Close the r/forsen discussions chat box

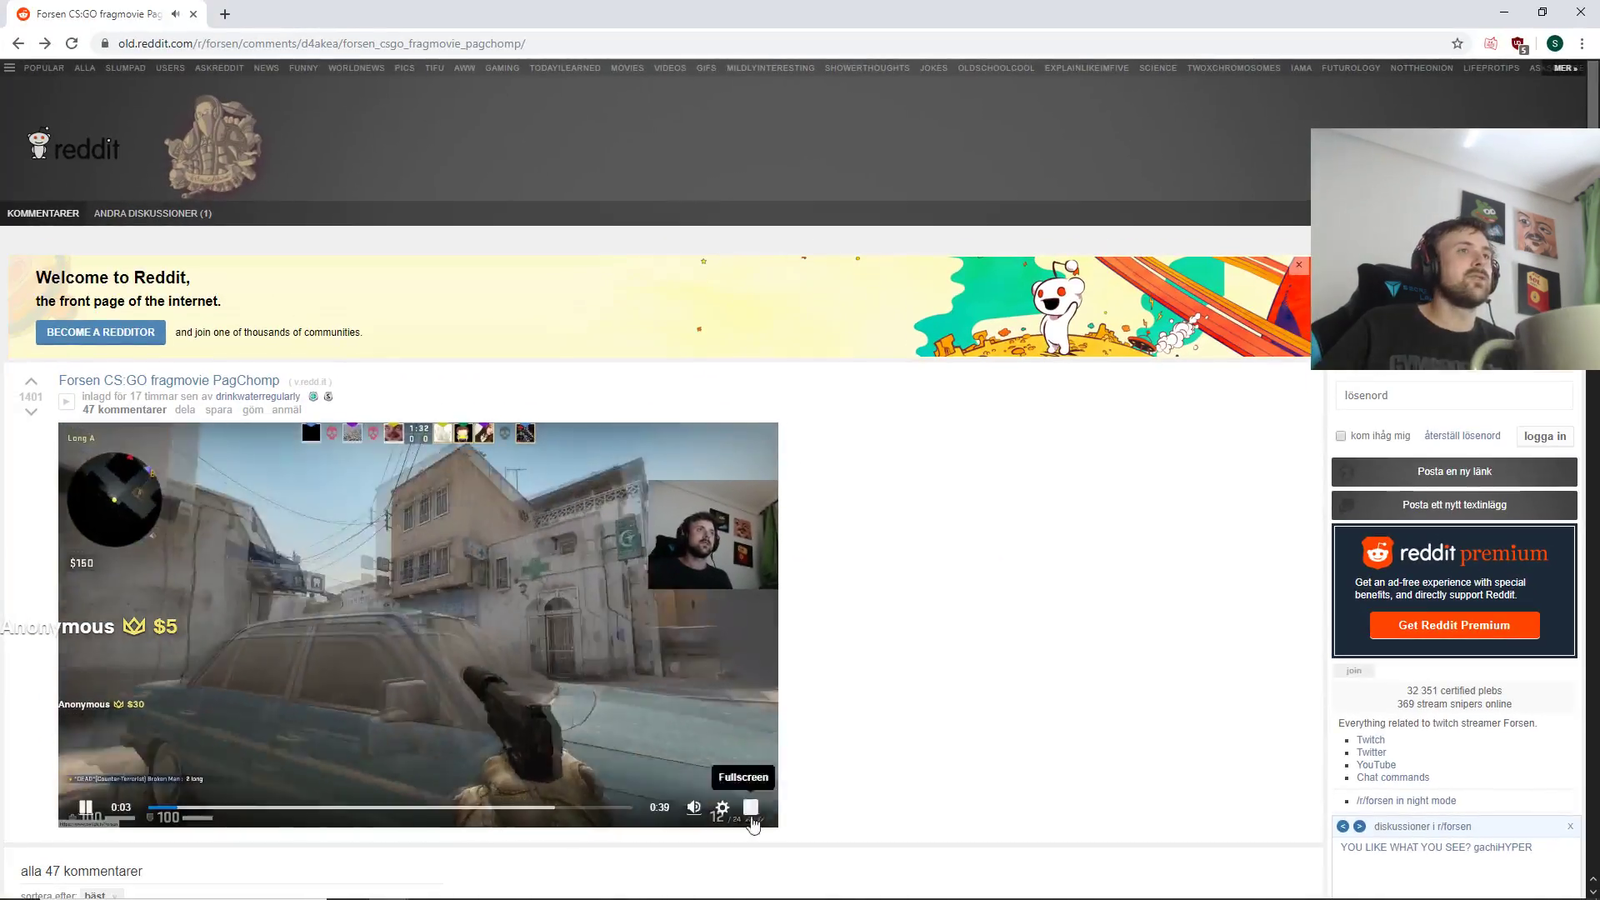pos(1570,826)
